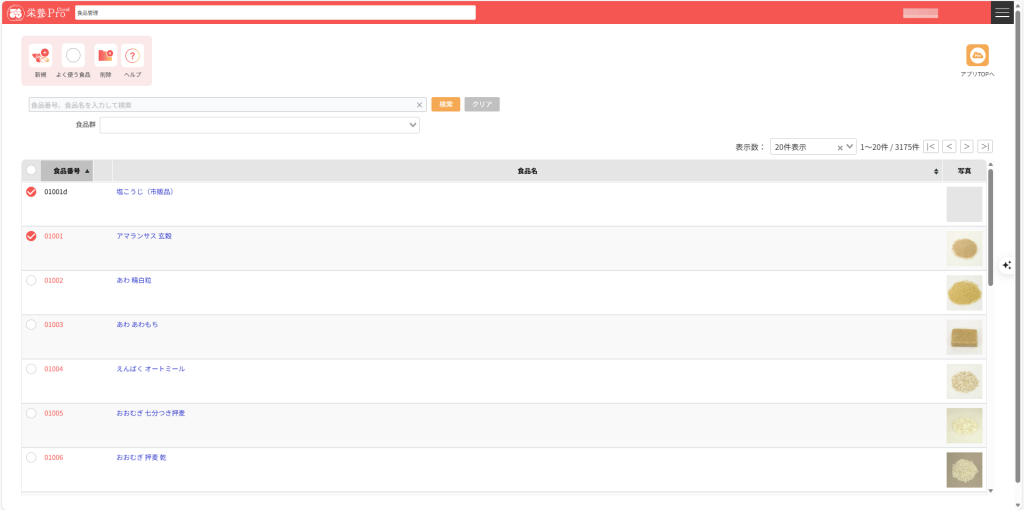Sort by the 食品番号 column header
1024x510 pixels.
(67, 171)
